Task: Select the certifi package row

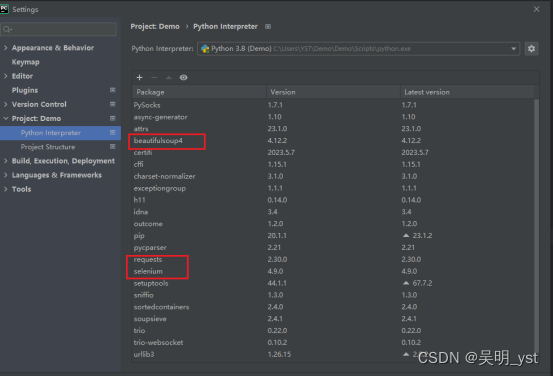Action: [333, 153]
